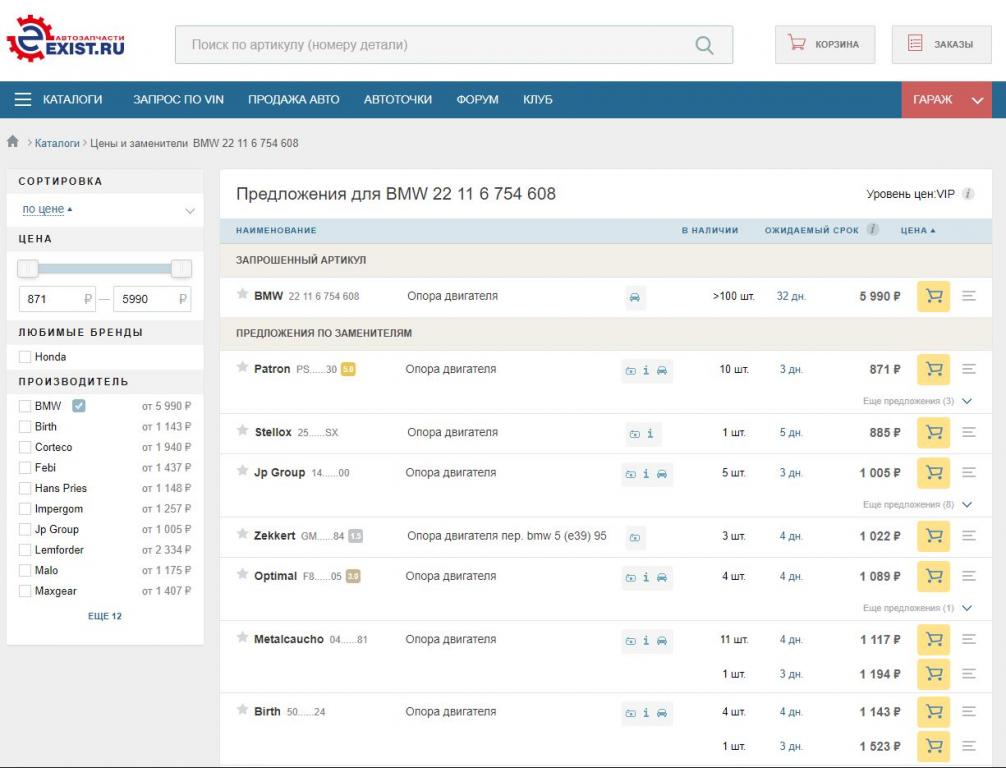Star the BMW item as favorite
1006x768 pixels.
click(x=243, y=294)
